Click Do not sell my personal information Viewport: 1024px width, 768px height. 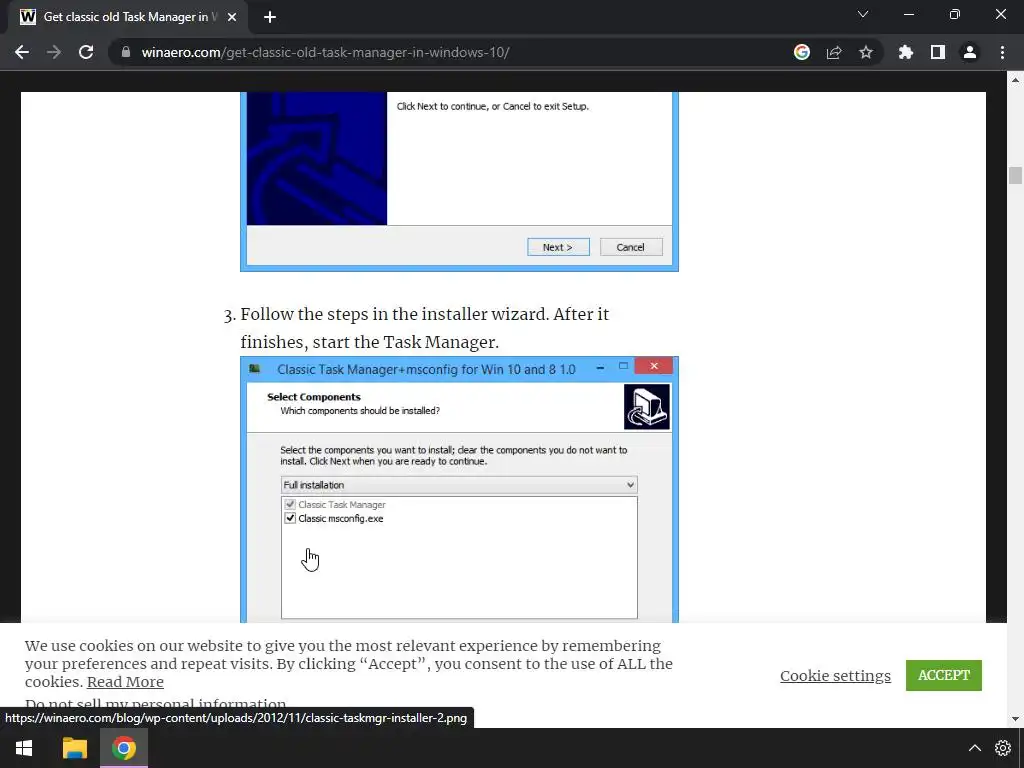click(155, 703)
